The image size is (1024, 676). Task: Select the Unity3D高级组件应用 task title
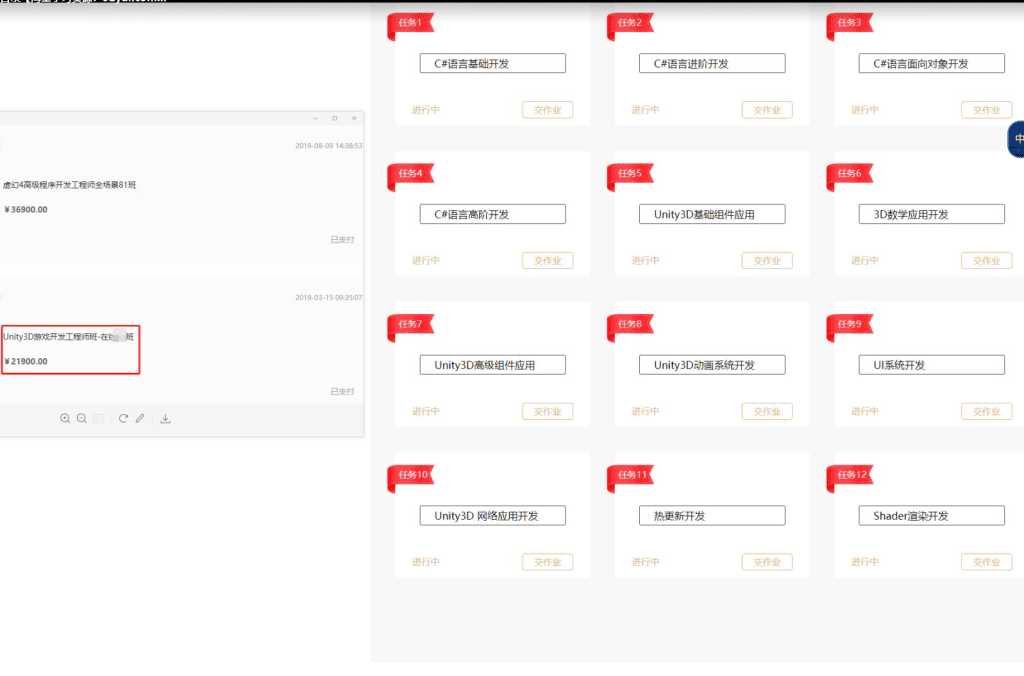coord(492,365)
